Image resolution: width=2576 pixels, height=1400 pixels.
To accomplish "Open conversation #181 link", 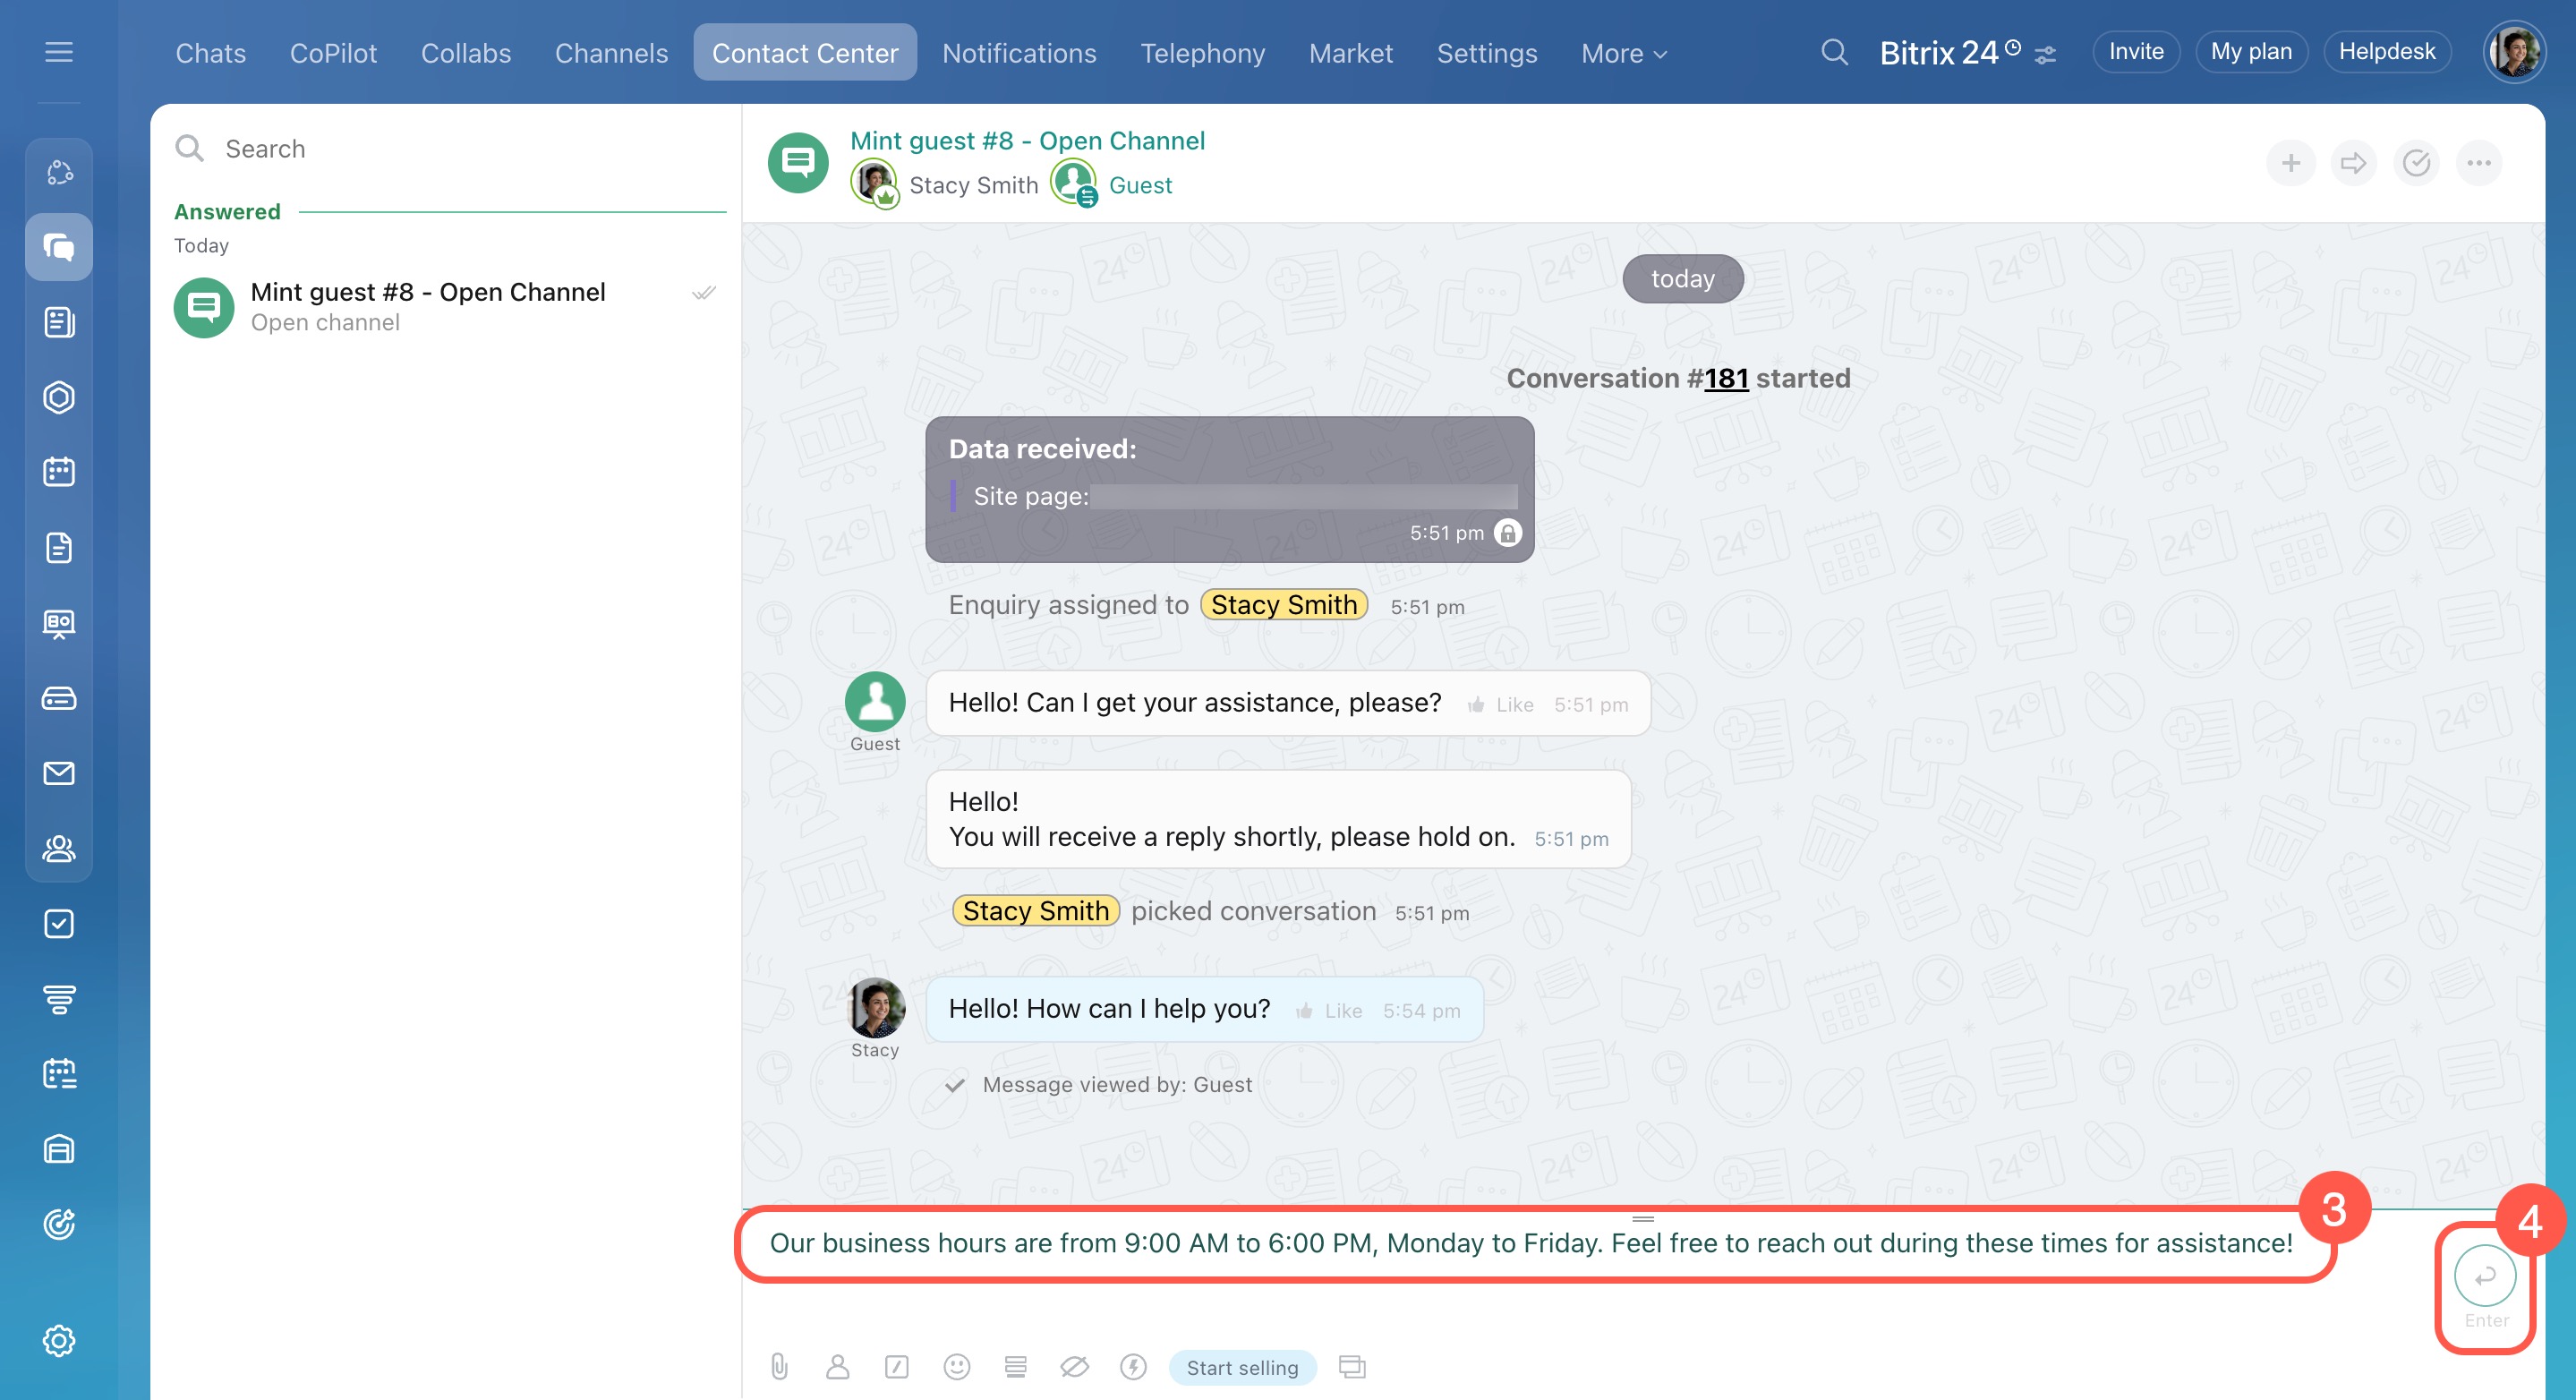I will tap(1726, 378).
